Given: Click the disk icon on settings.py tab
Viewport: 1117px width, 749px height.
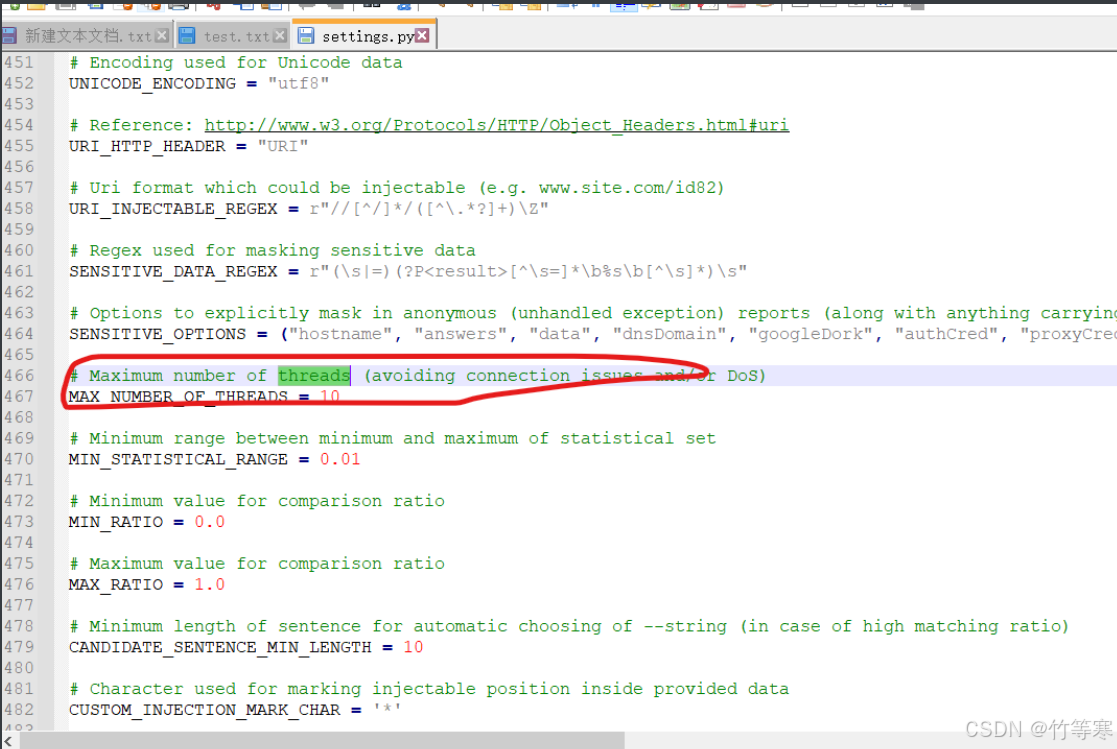Looking at the screenshot, I should [x=306, y=36].
